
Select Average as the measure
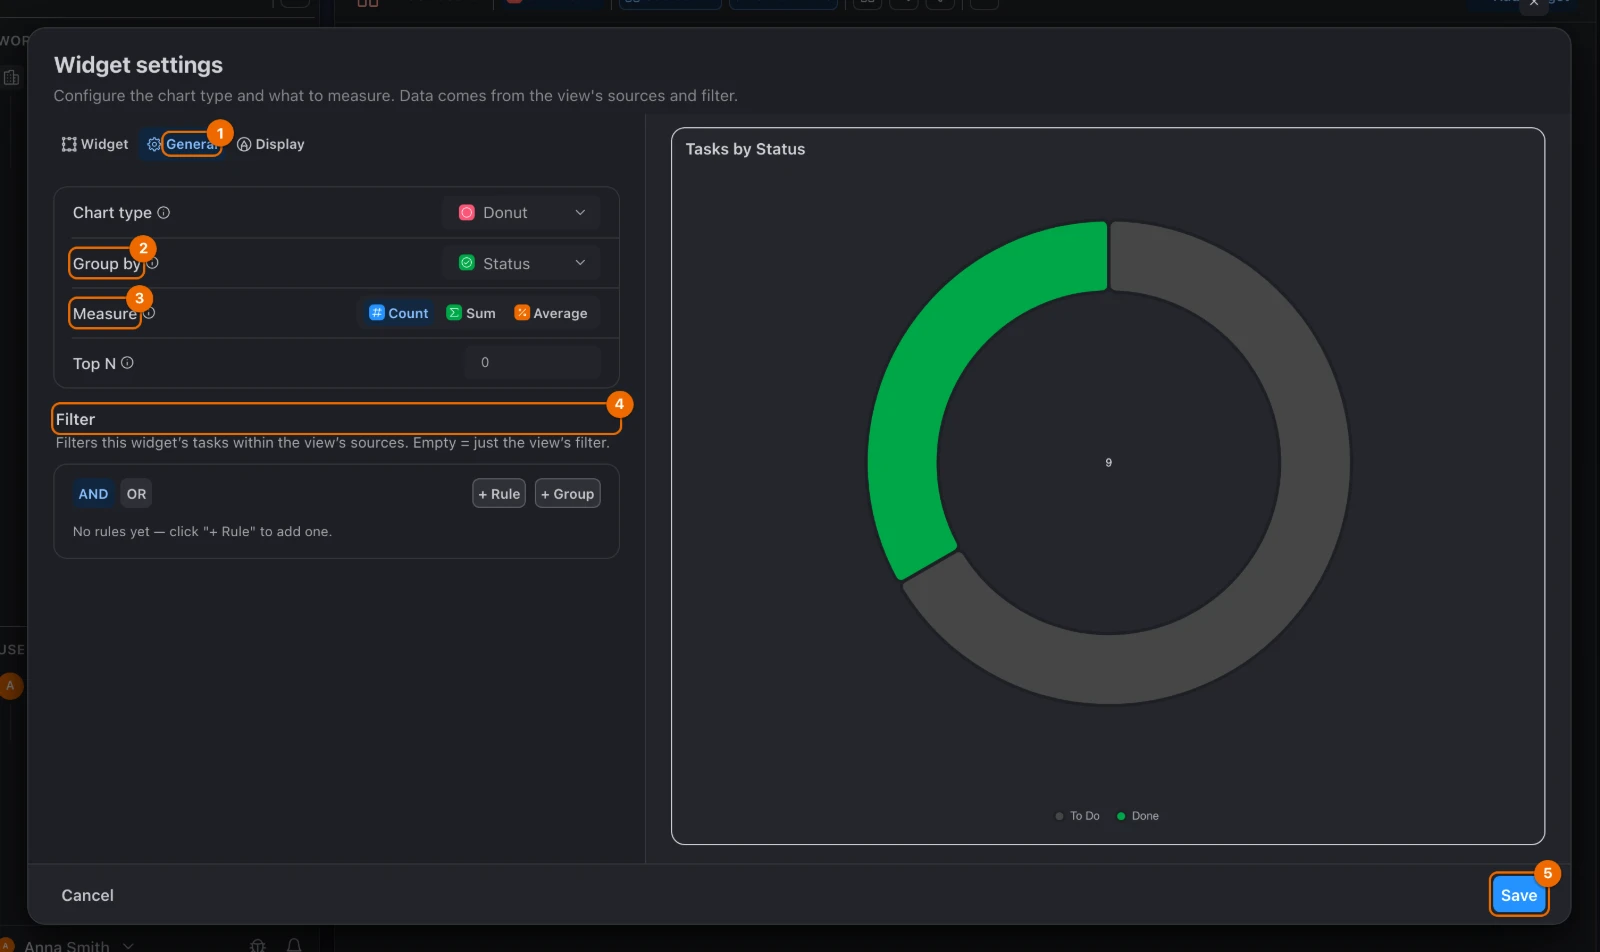(551, 313)
